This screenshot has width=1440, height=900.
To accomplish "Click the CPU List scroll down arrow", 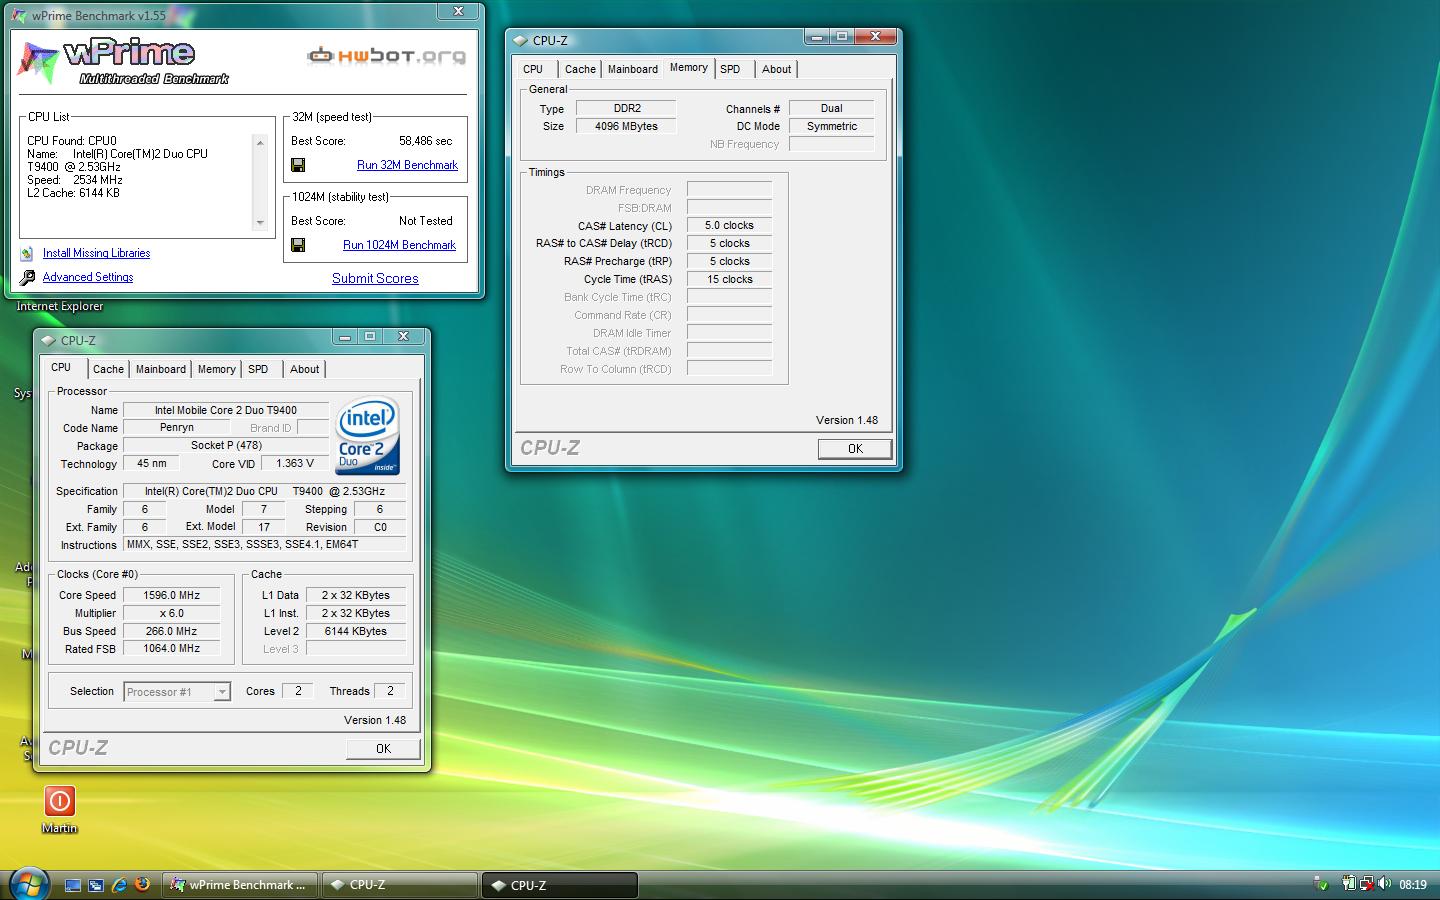I will pyautogui.click(x=260, y=222).
